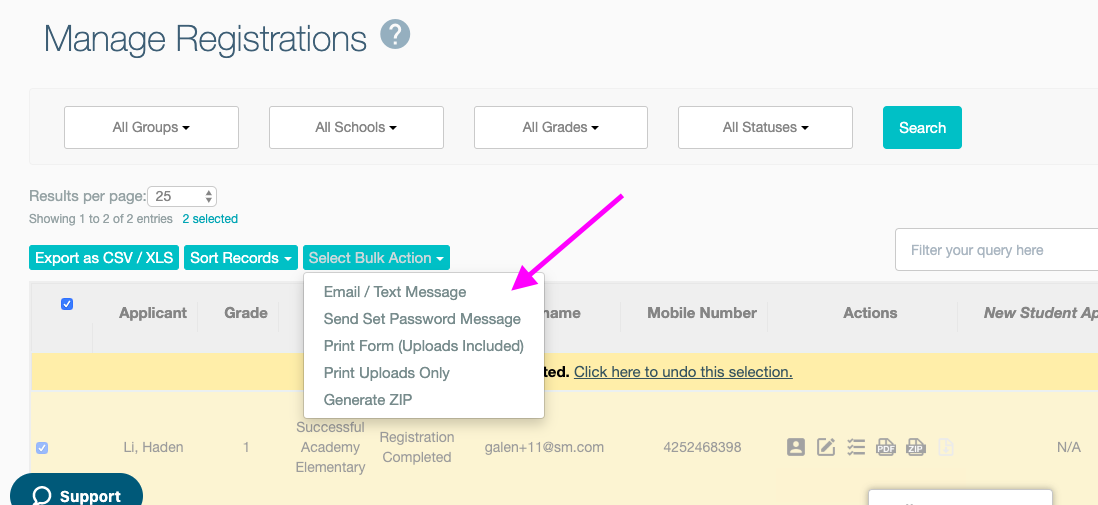Open the All Grades filter dropdown
Screen dimensions: 1098x505
click(561, 127)
